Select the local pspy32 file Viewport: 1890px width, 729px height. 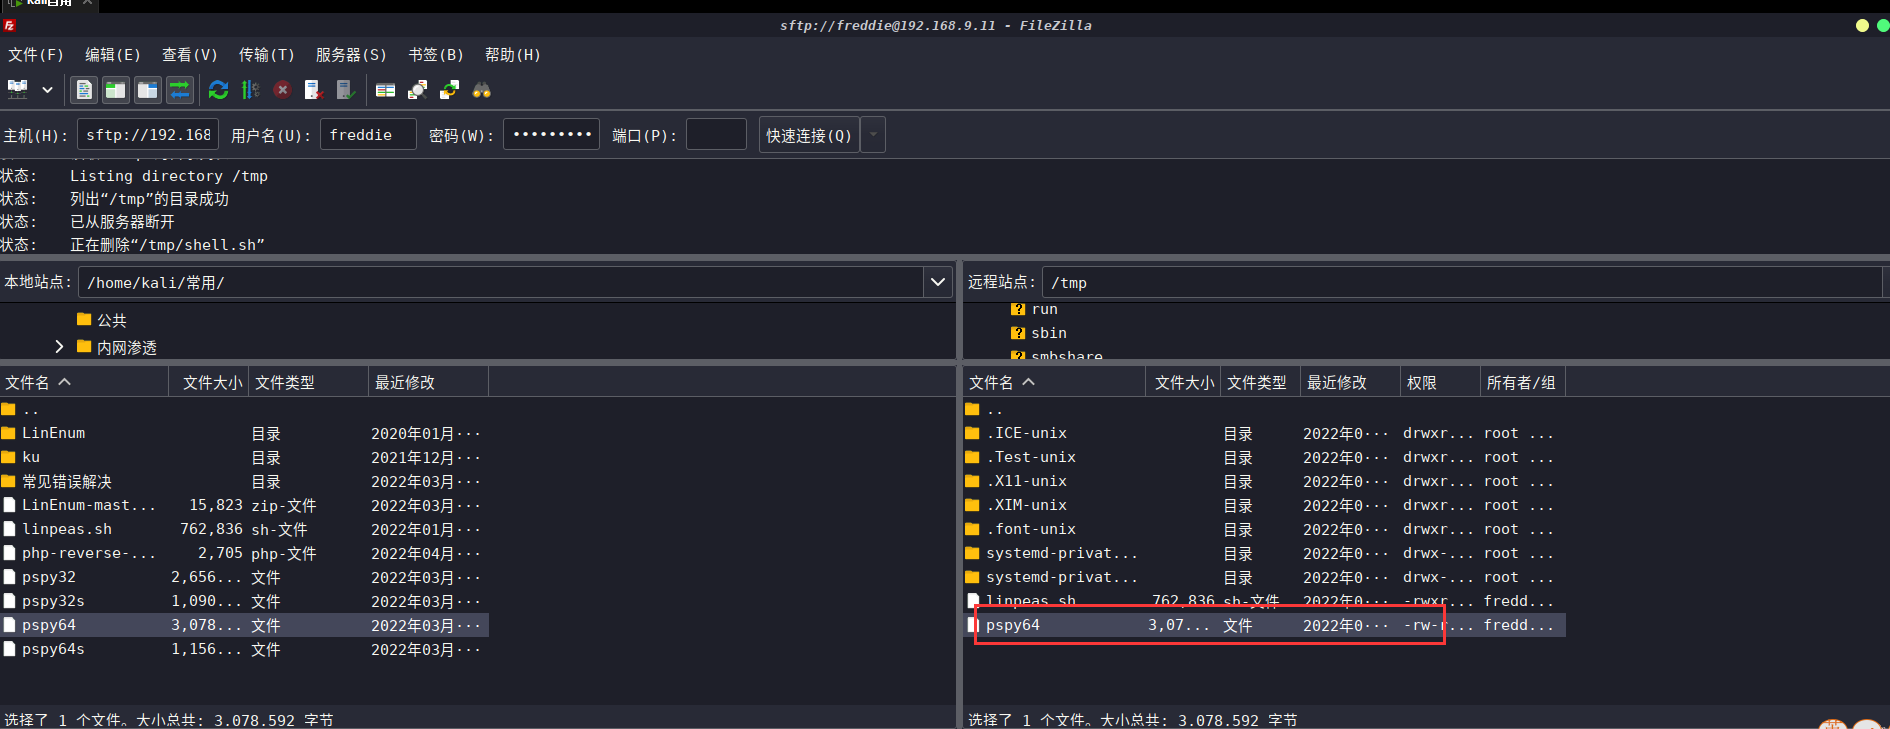click(x=244, y=577)
